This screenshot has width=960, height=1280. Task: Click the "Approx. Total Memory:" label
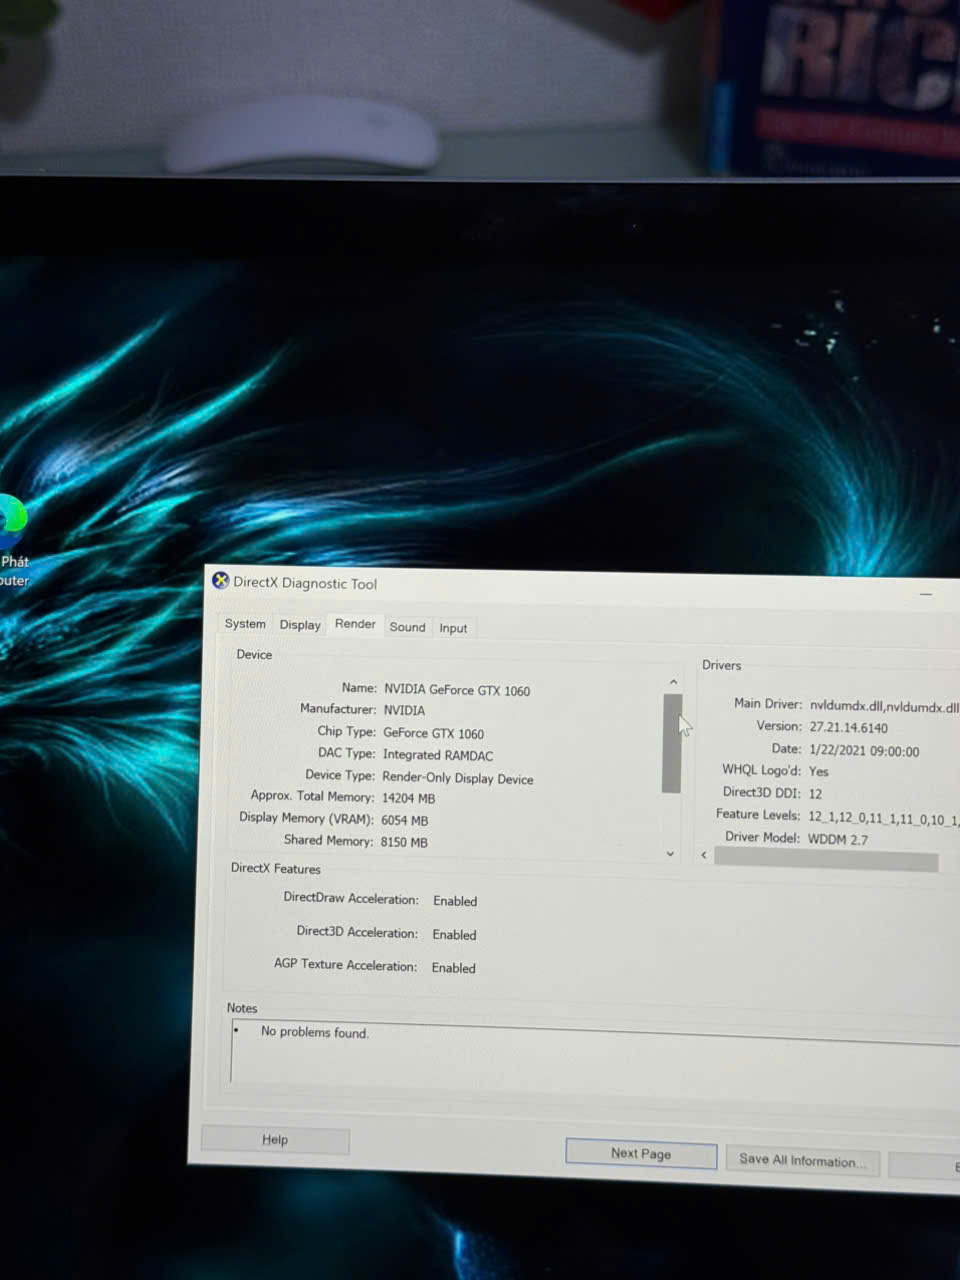312,796
